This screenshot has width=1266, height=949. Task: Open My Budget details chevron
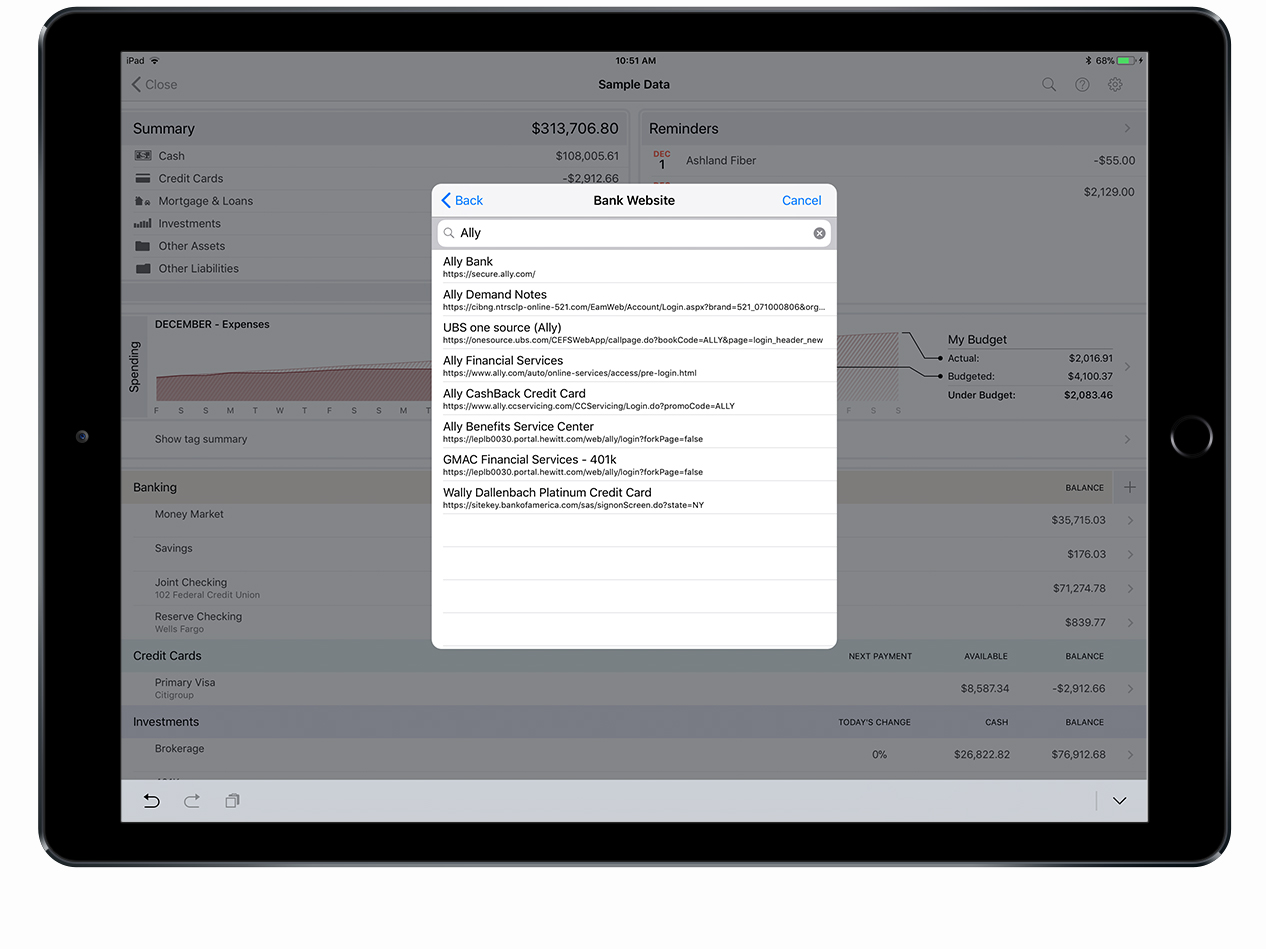[x=1127, y=367]
